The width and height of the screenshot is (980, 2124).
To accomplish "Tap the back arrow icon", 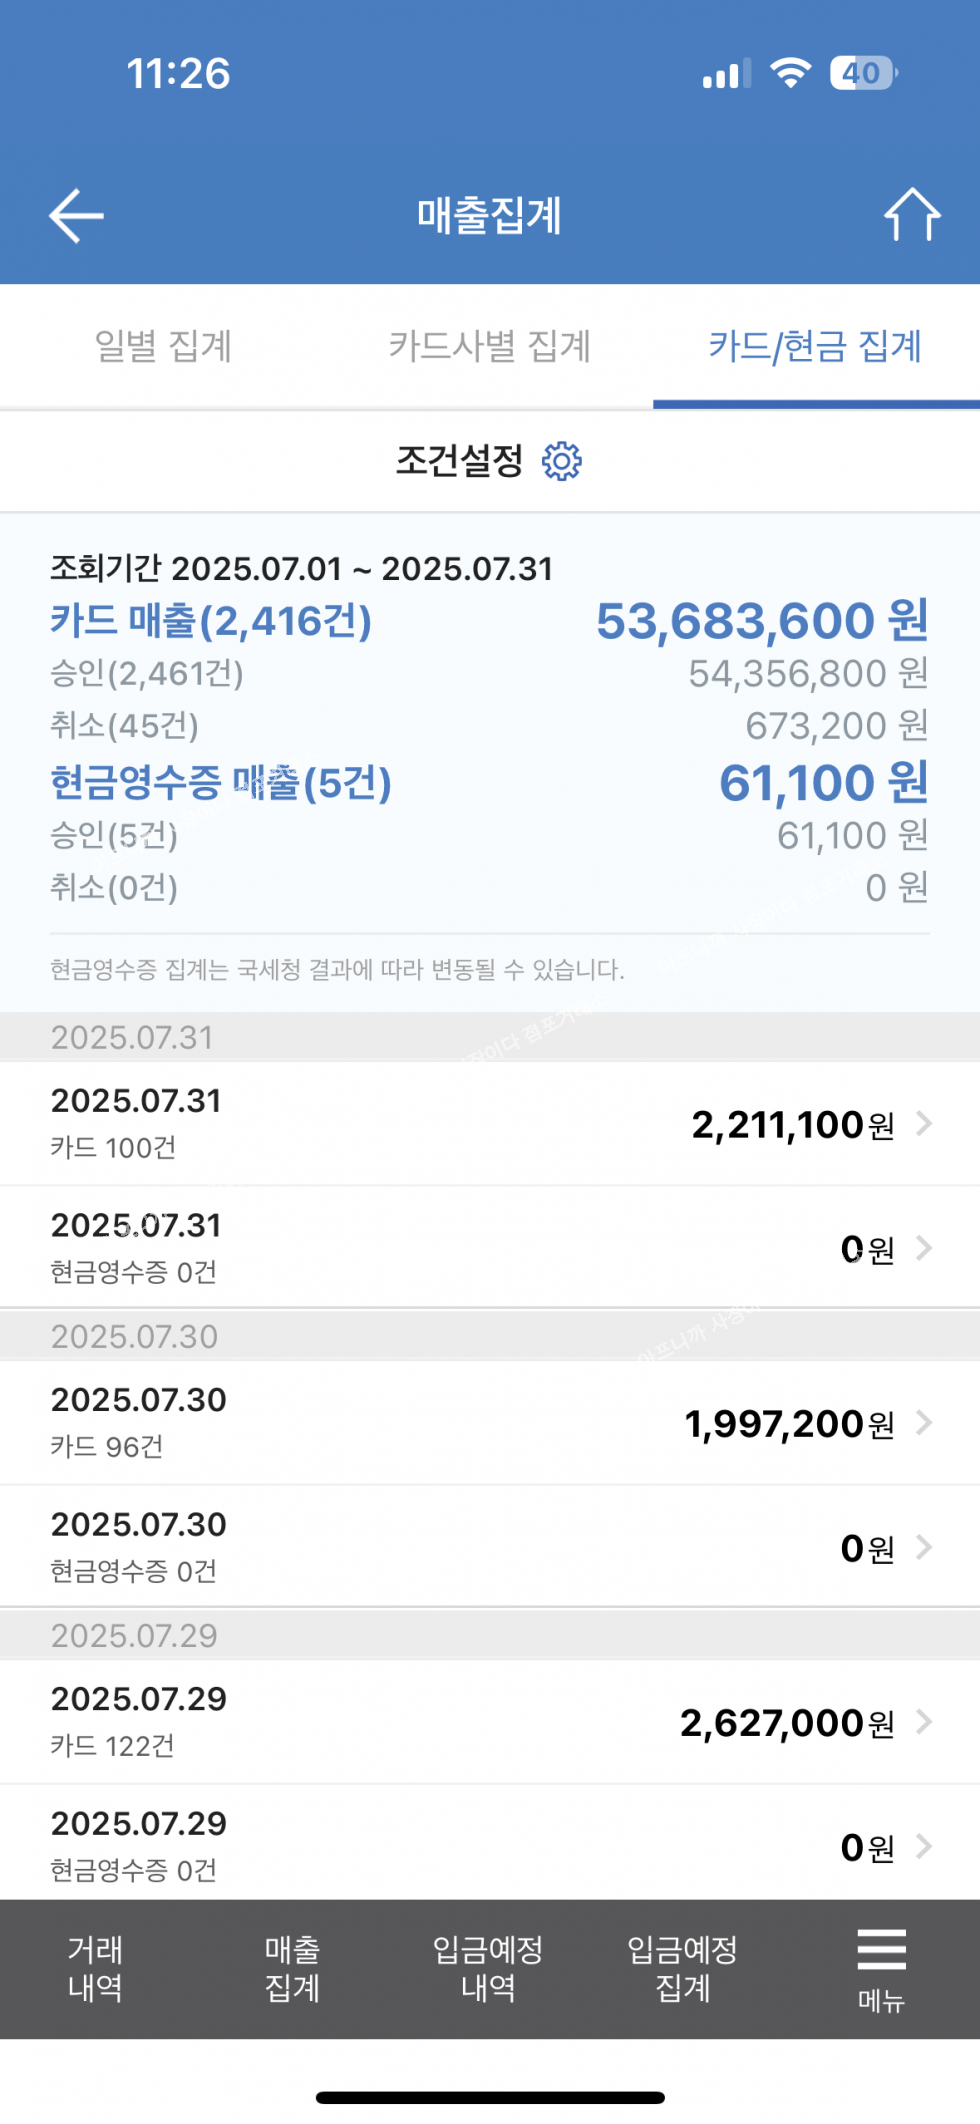I will click(76, 216).
